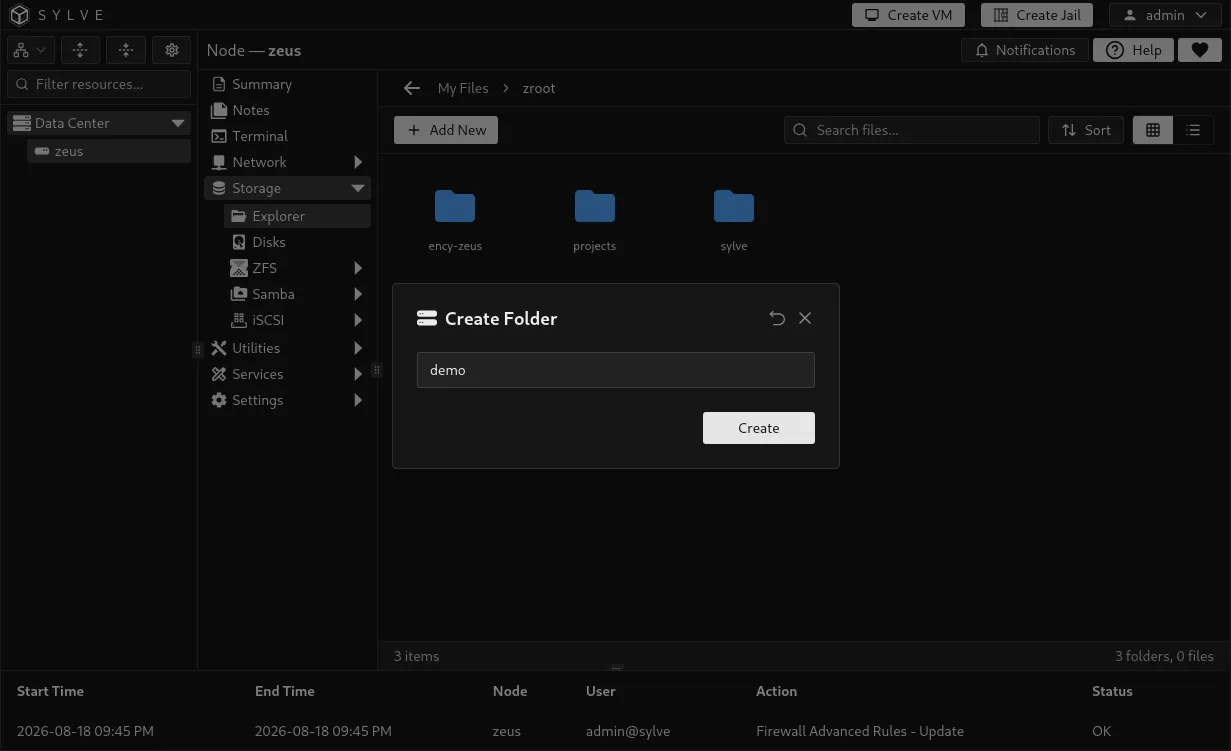
Task: Select the zeus node in tree
Action: [x=109, y=151]
